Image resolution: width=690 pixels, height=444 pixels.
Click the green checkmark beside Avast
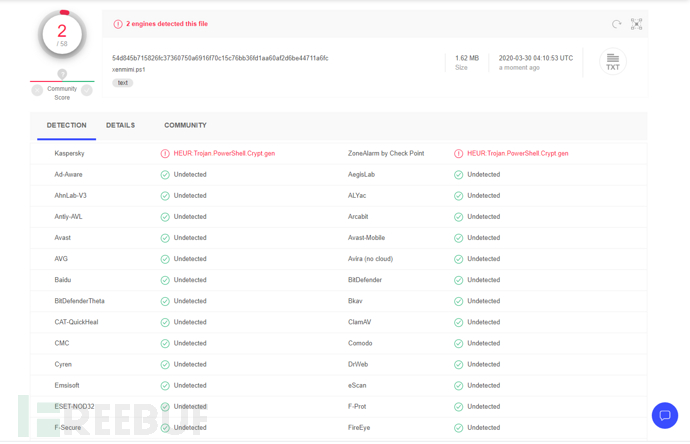click(165, 238)
